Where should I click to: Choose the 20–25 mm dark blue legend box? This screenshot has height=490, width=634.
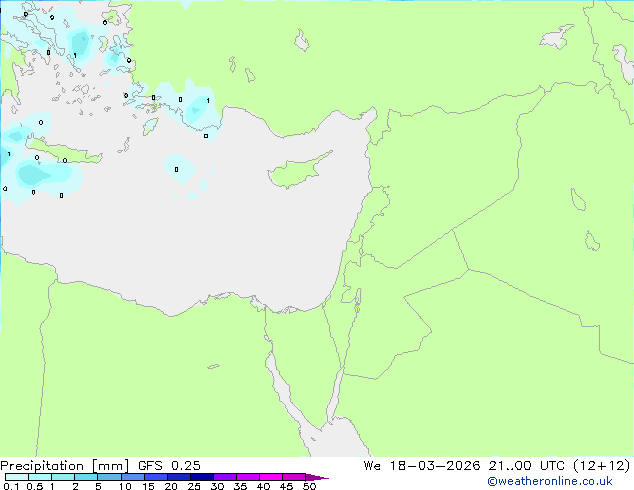[x=178, y=477]
